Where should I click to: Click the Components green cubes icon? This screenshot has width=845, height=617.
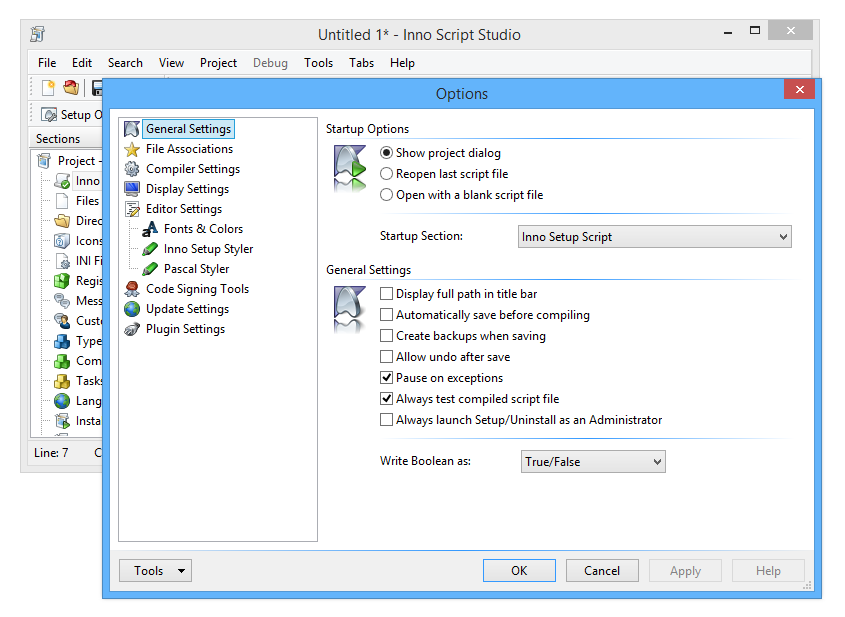[62, 361]
